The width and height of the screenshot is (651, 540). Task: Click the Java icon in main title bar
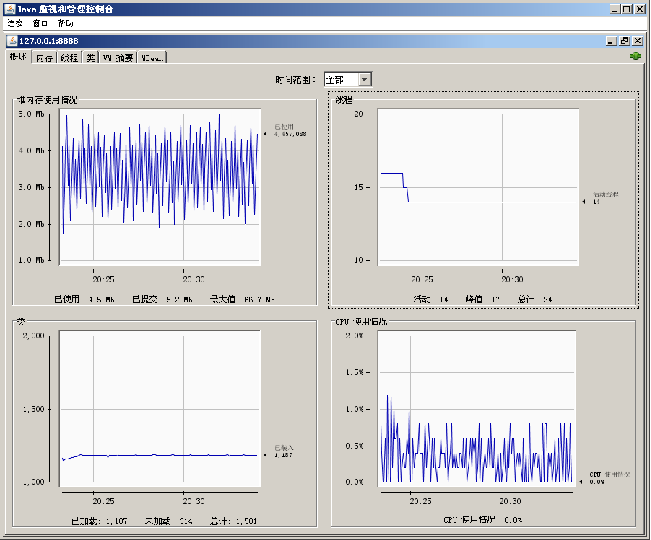(8, 7)
